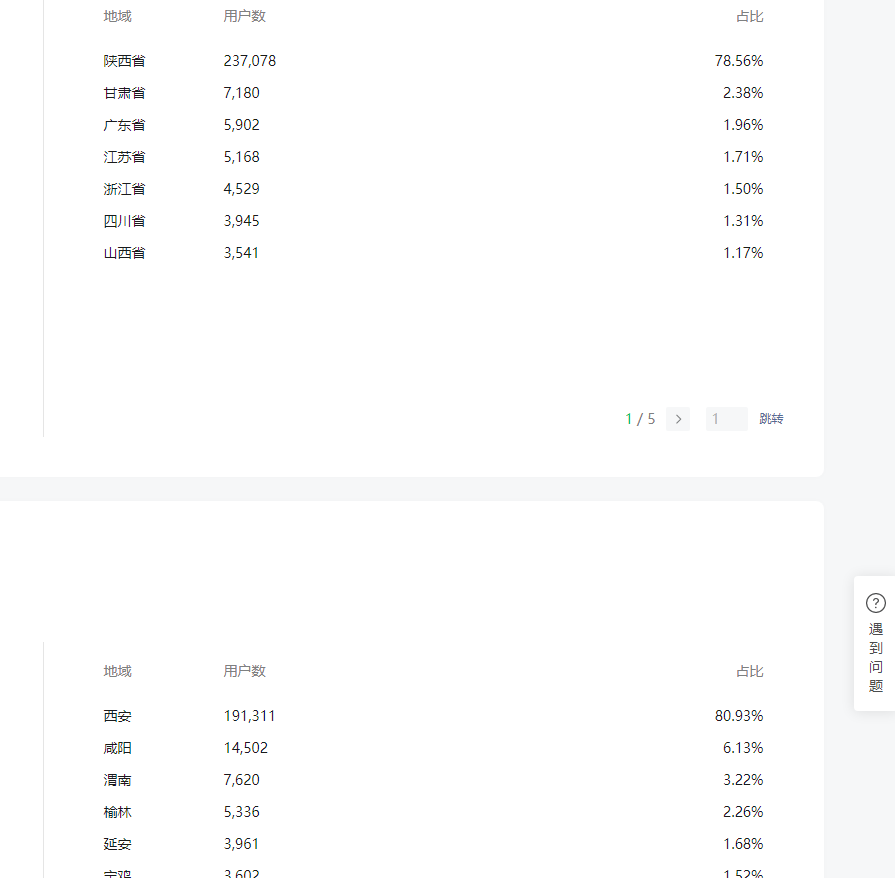895x878 pixels.
Task: Select the 江苏省 row
Action: click(433, 157)
